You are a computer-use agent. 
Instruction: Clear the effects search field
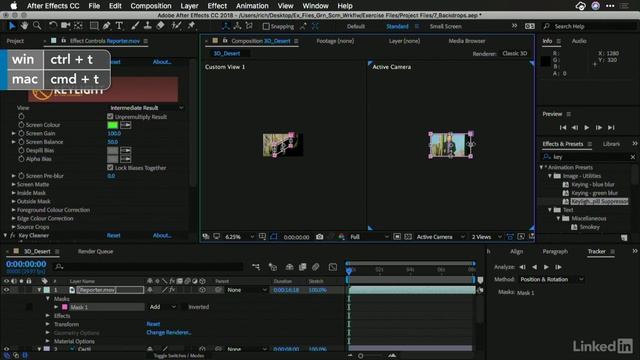pos(633,157)
